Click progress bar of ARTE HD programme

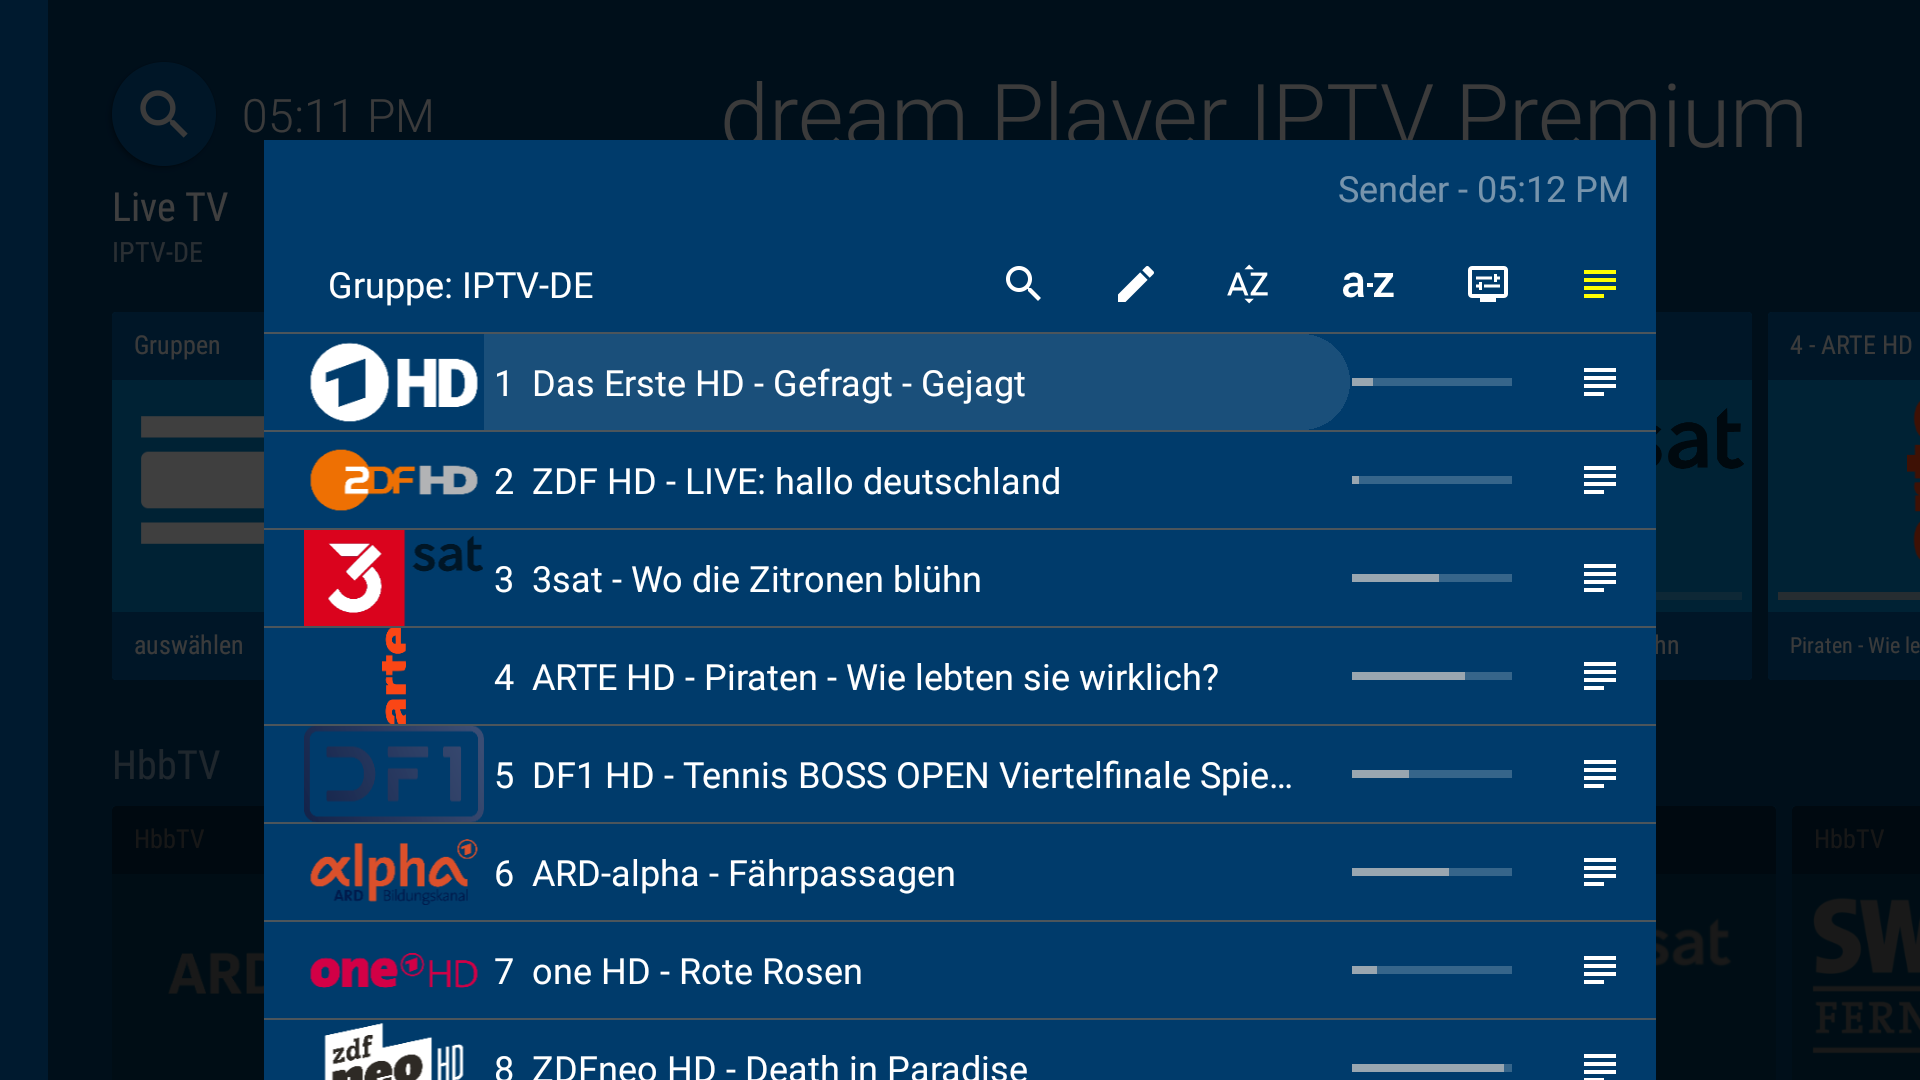click(x=1432, y=676)
